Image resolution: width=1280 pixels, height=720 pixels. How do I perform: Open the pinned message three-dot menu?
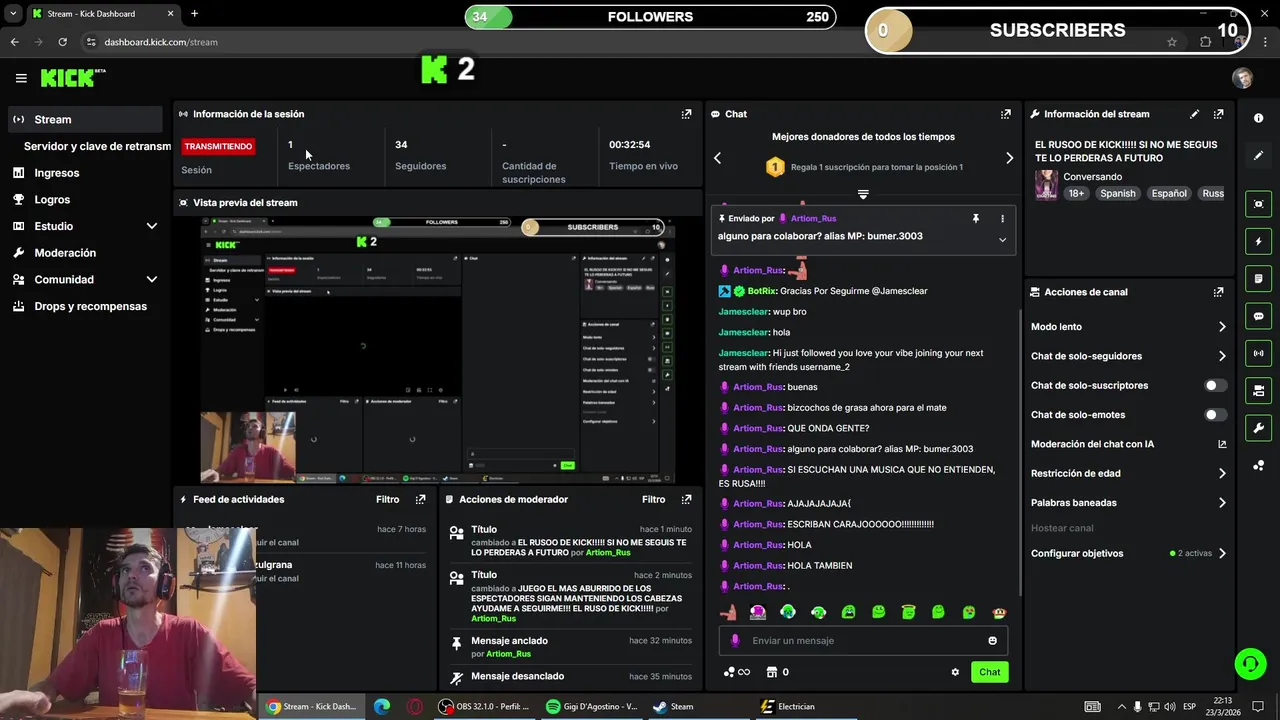point(1002,218)
